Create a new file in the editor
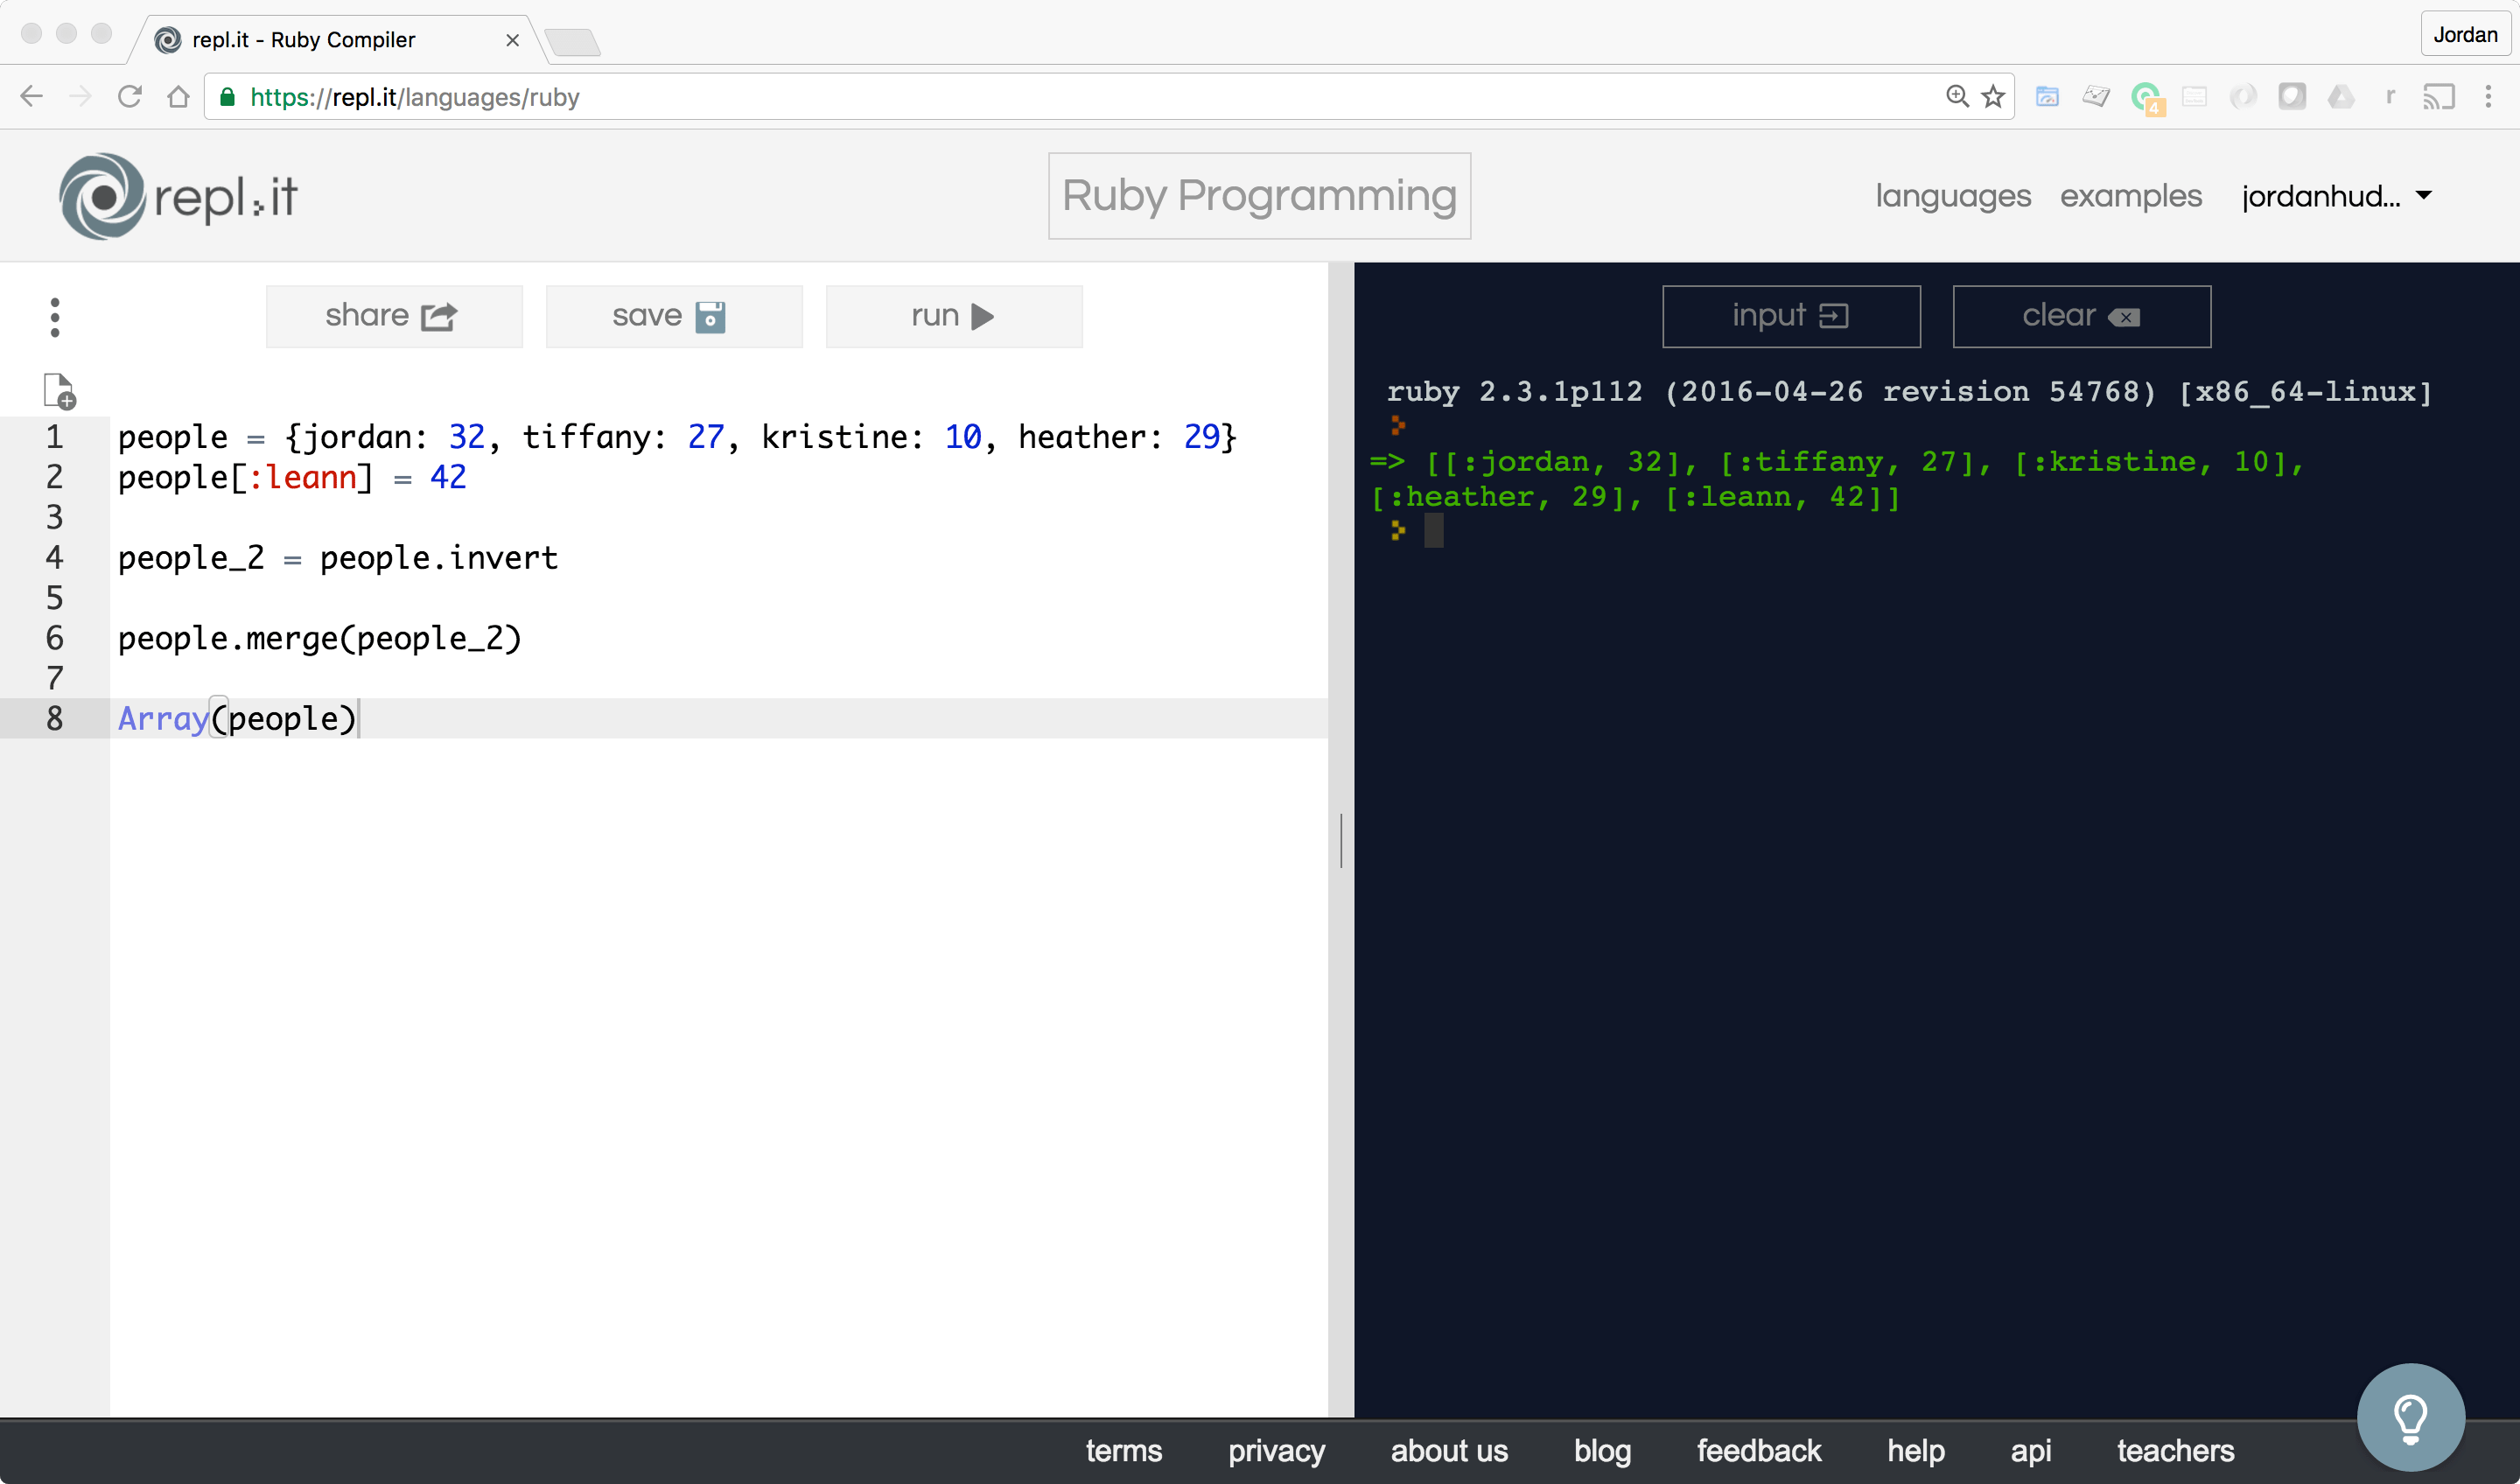This screenshot has width=2520, height=1484. (x=58, y=390)
